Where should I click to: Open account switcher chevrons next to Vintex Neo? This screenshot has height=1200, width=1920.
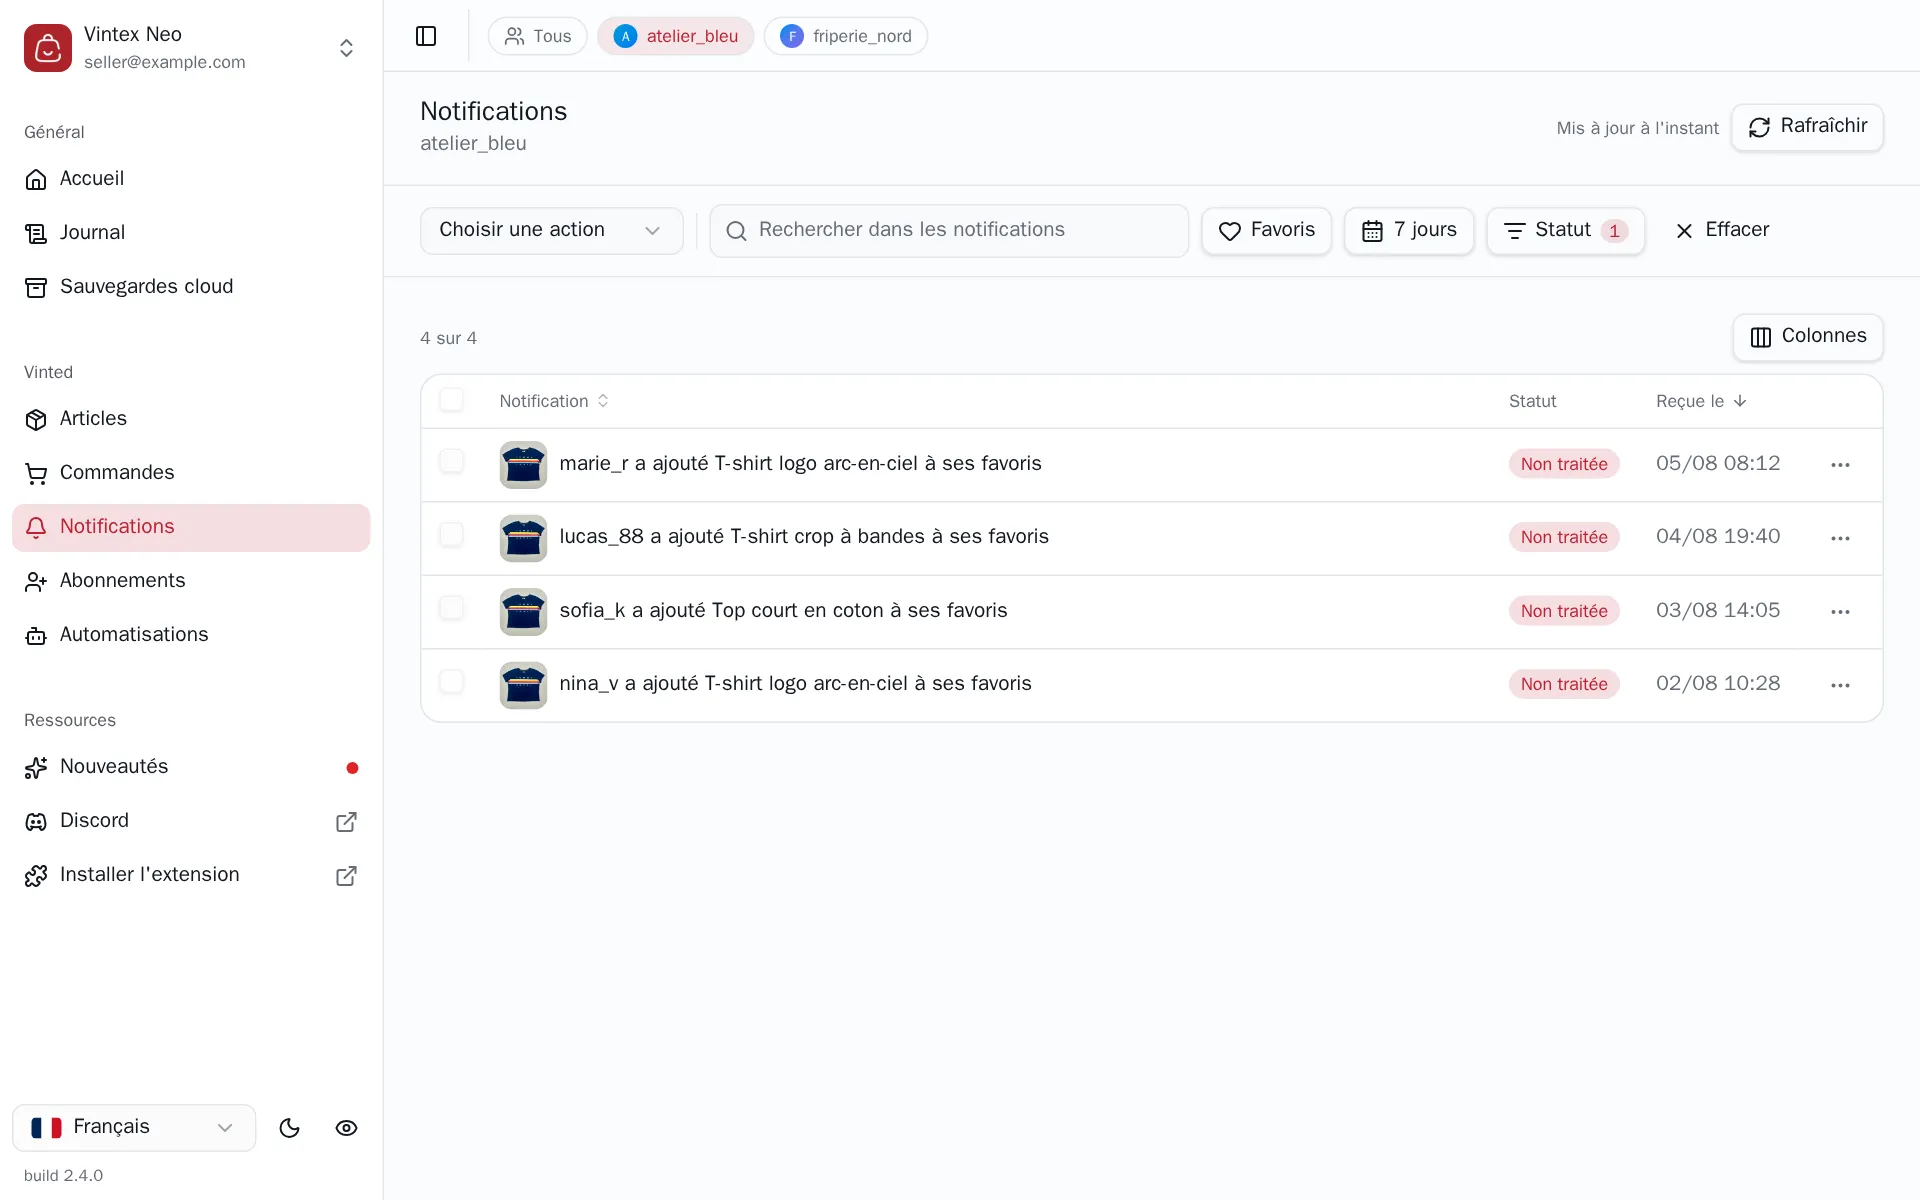coord(346,48)
